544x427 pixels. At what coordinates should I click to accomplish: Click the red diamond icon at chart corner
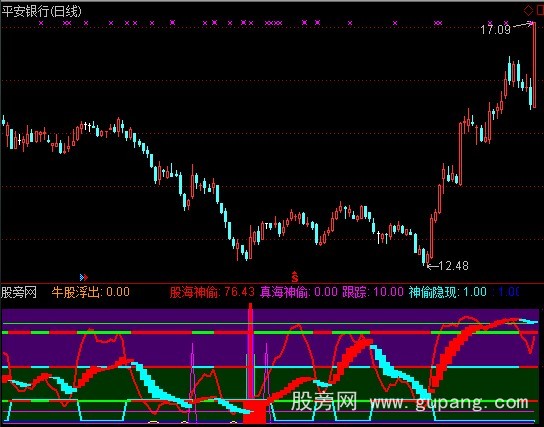528,11
